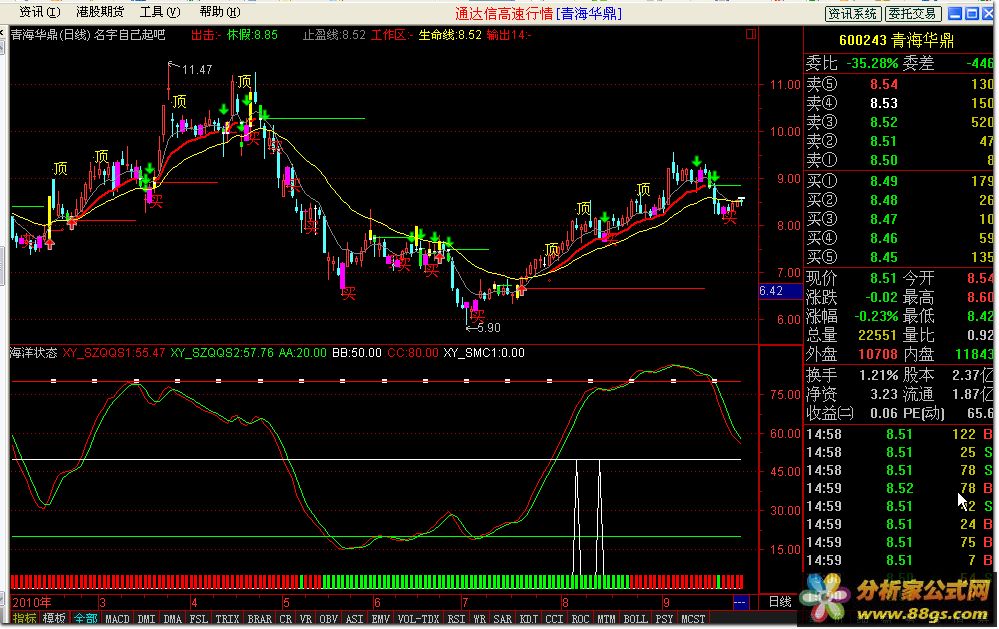The image size is (999, 629).
Task: Open the 港股期货 menu
Action: pyautogui.click(x=99, y=11)
